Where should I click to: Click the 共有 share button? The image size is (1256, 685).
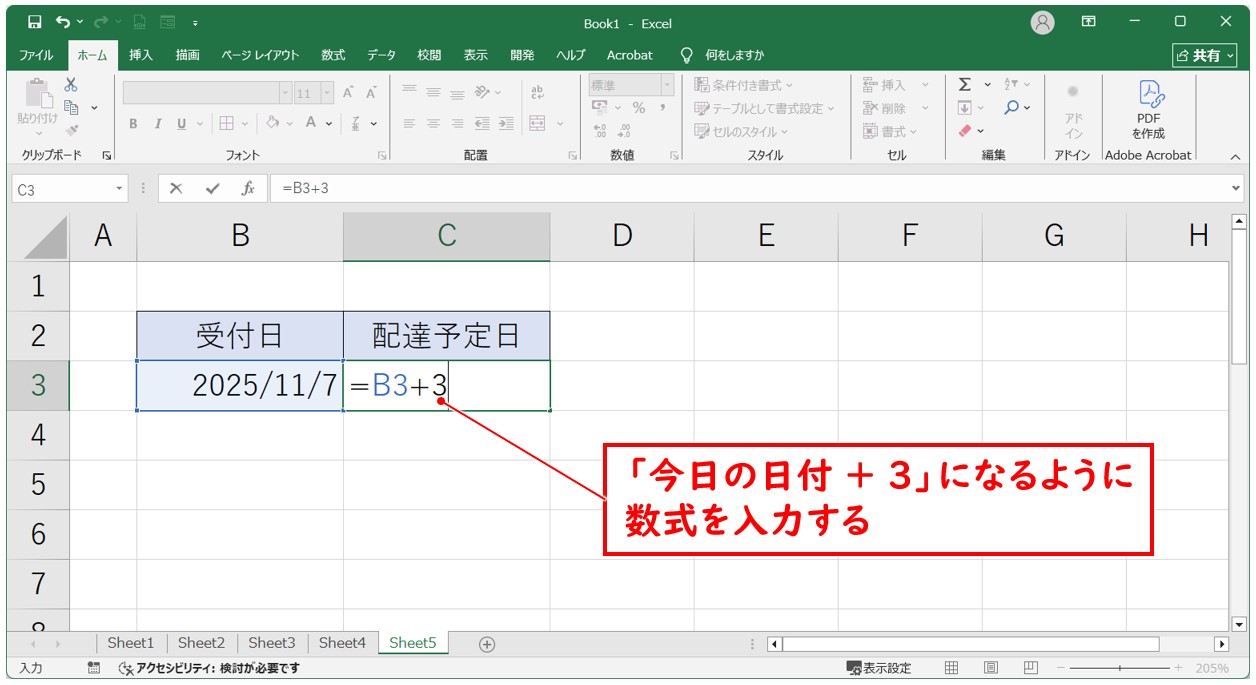pyautogui.click(x=1204, y=55)
